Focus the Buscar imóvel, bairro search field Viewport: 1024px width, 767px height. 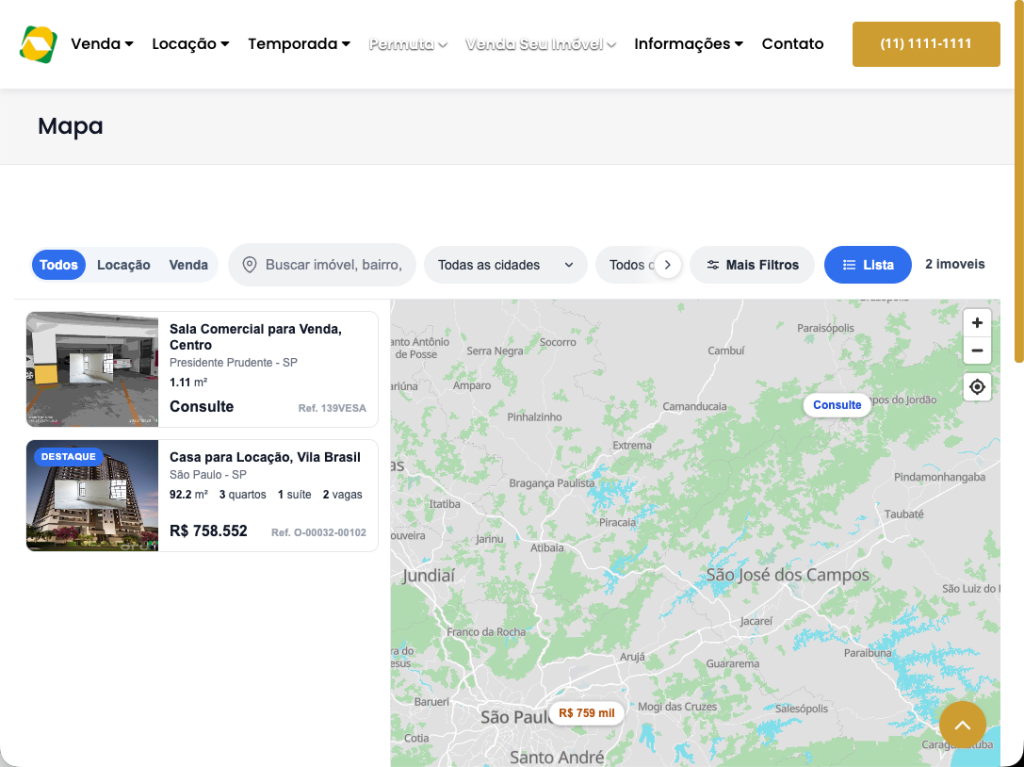pos(322,265)
